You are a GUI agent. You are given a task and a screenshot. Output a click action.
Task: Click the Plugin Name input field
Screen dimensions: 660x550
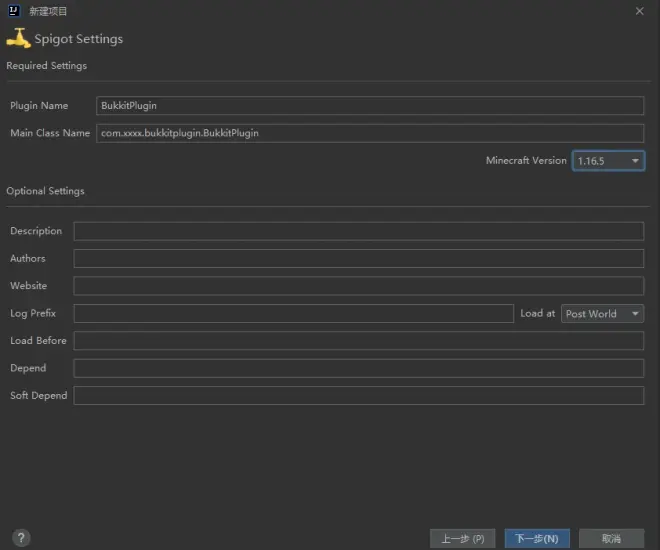point(370,106)
